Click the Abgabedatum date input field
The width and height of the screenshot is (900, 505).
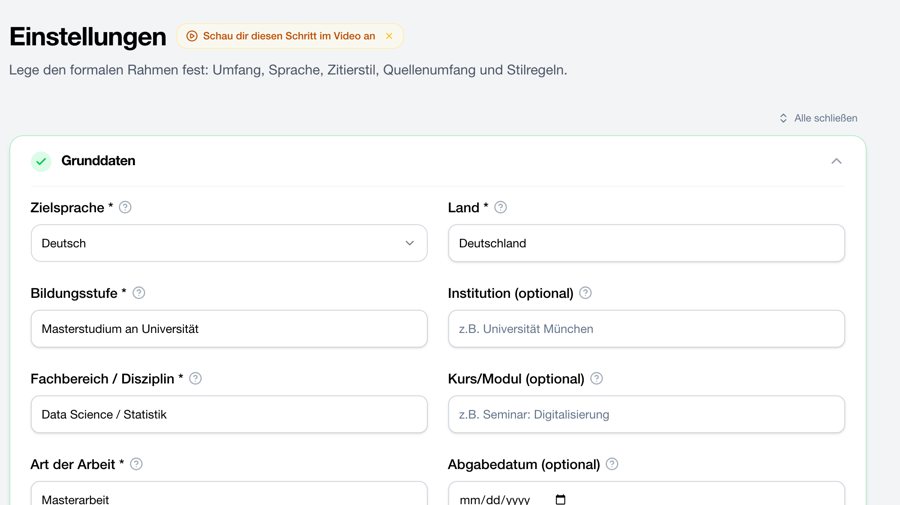pyautogui.click(x=646, y=494)
